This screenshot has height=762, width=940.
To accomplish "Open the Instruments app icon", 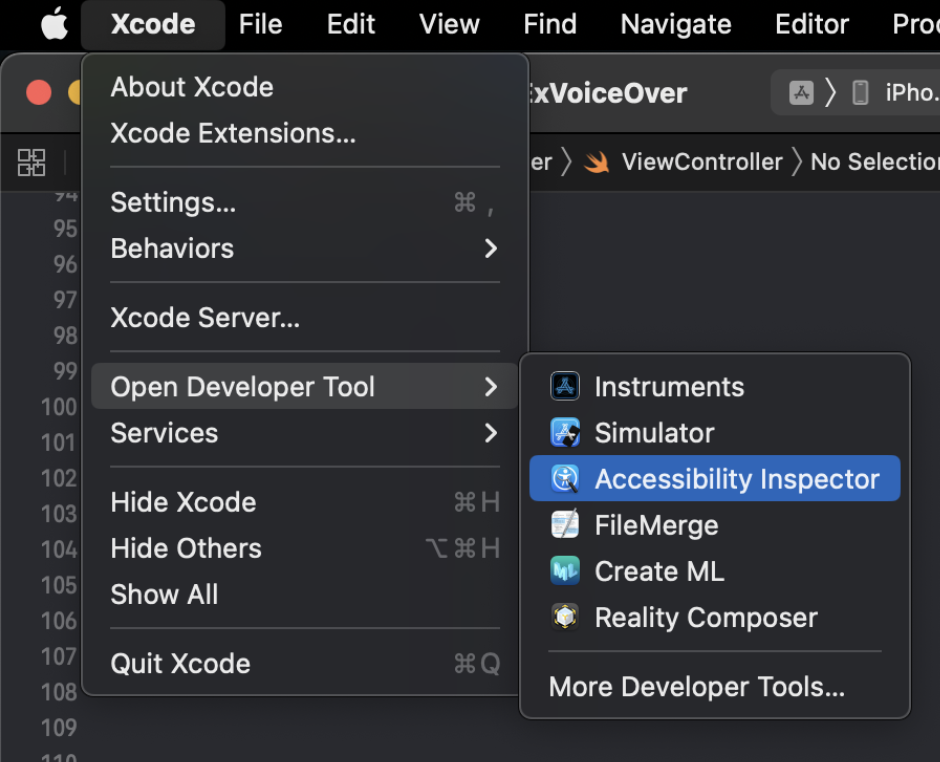I will click(566, 387).
